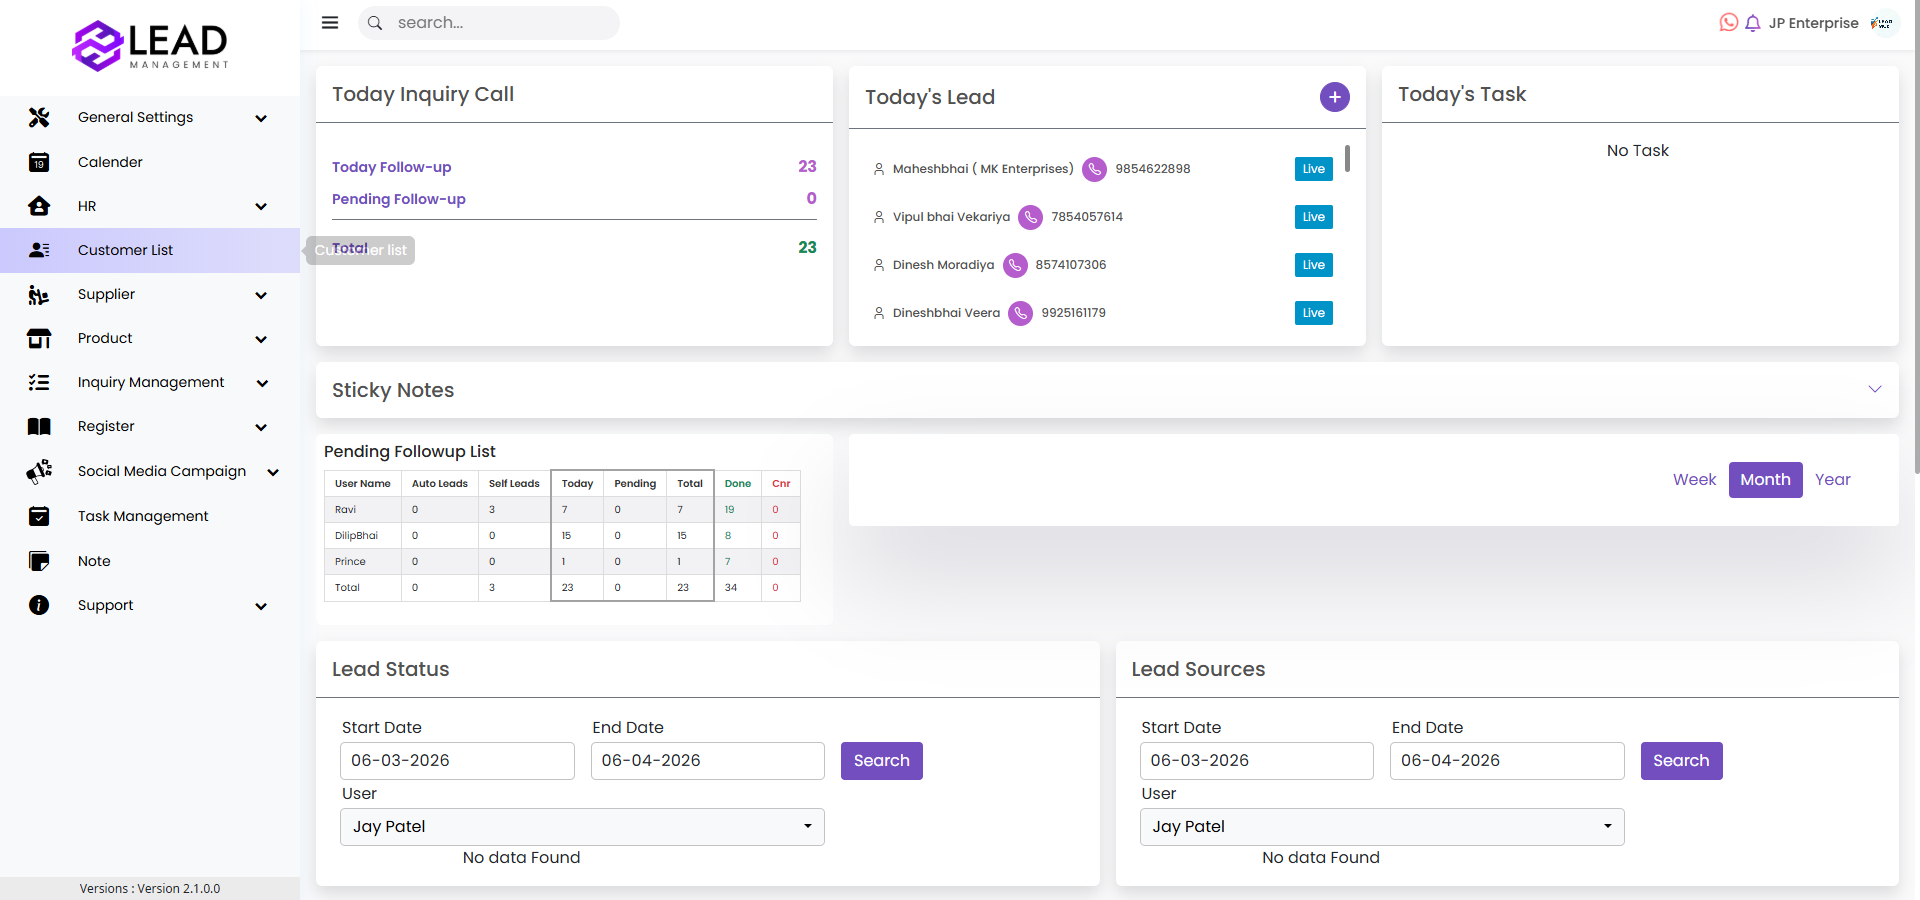
Task: Open the WhatsApp icon in header
Action: 1729,22
